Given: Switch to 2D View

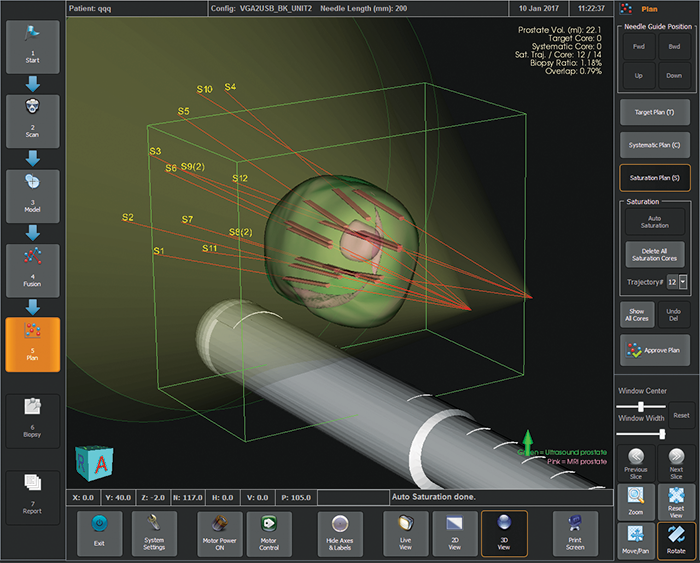Looking at the screenshot, I should (x=454, y=533).
